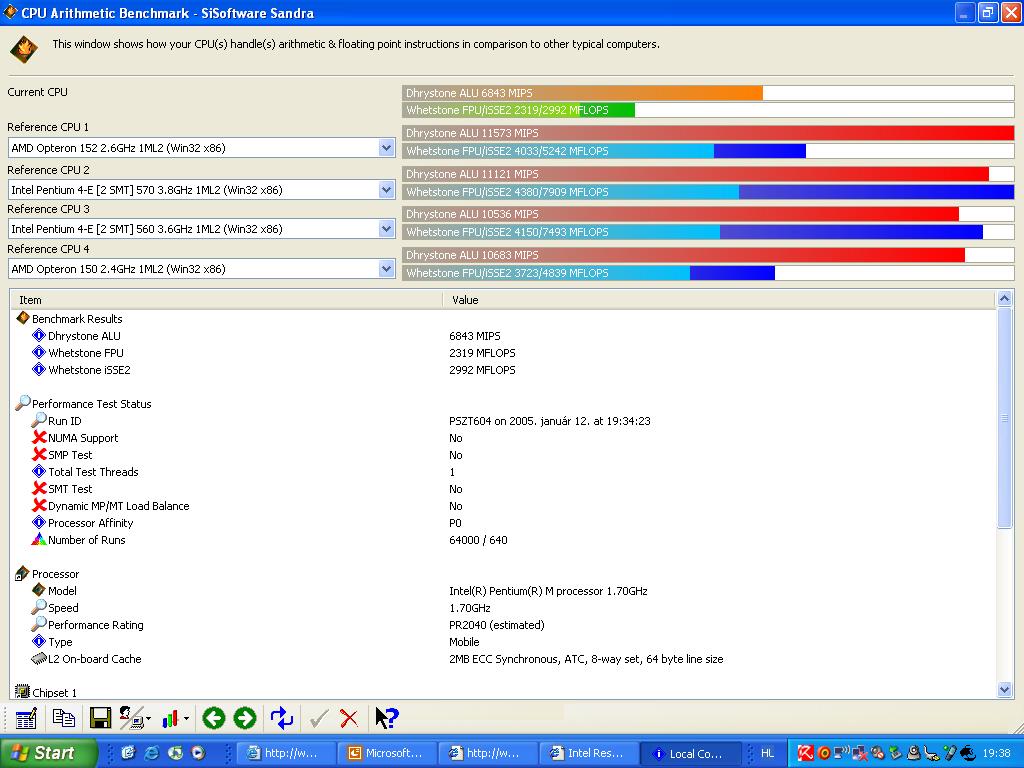
Task: Go forward with the green right arrow
Action: (x=245, y=718)
